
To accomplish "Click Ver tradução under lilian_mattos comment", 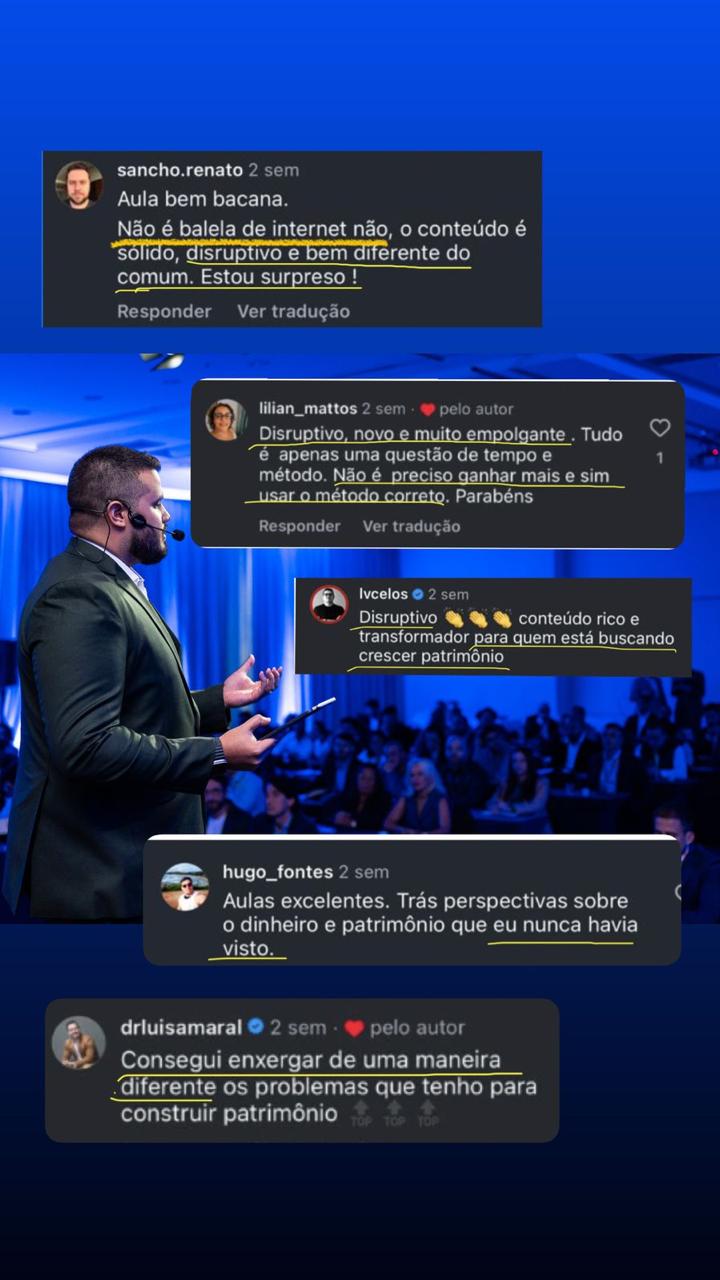I will pyautogui.click(x=411, y=526).
